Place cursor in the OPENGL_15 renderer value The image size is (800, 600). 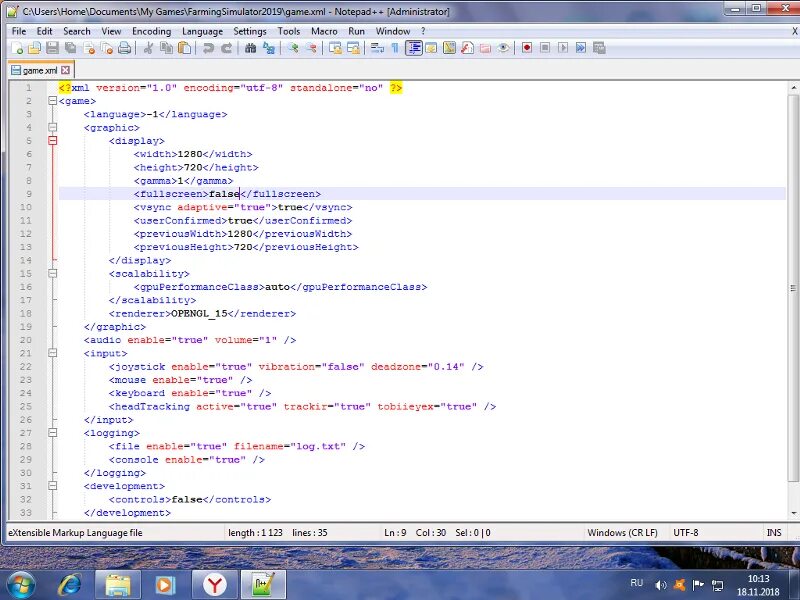coord(199,313)
